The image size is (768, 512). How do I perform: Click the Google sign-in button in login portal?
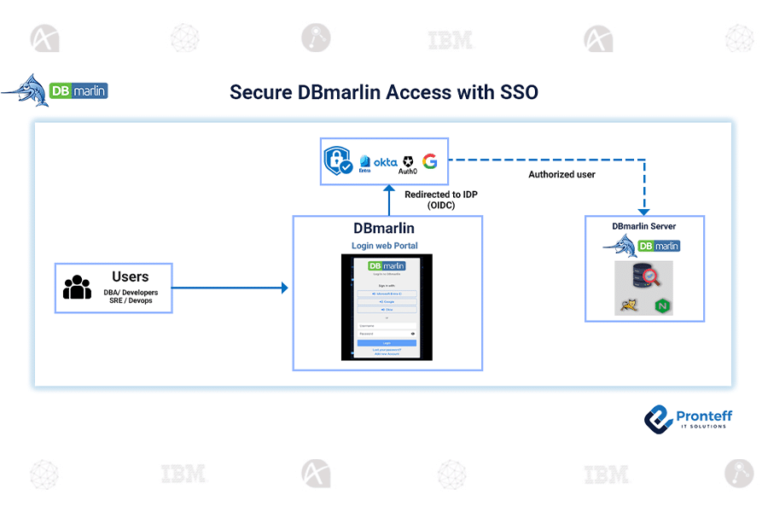[x=387, y=302]
